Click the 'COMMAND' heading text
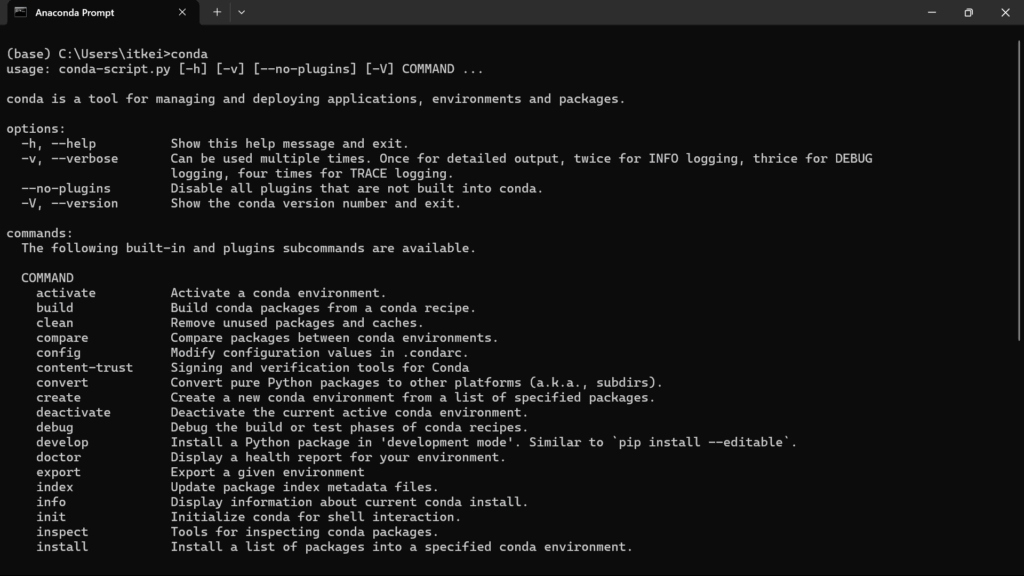The width and height of the screenshot is (1024, 576). pos(47,278)
